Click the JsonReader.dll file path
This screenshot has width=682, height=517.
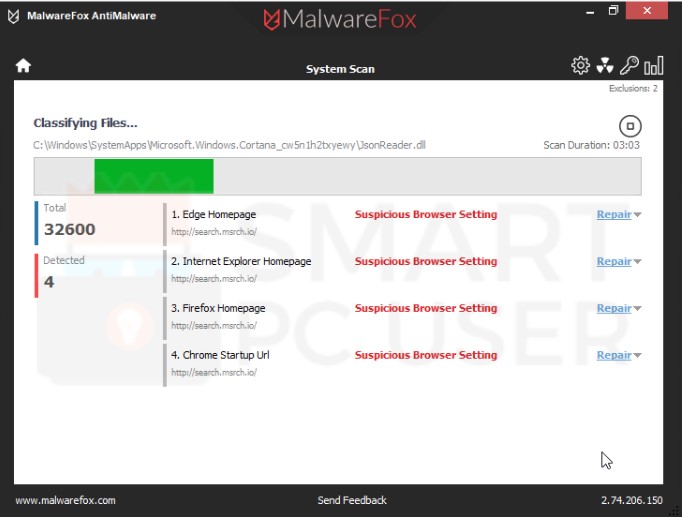(x=229, y=145)
